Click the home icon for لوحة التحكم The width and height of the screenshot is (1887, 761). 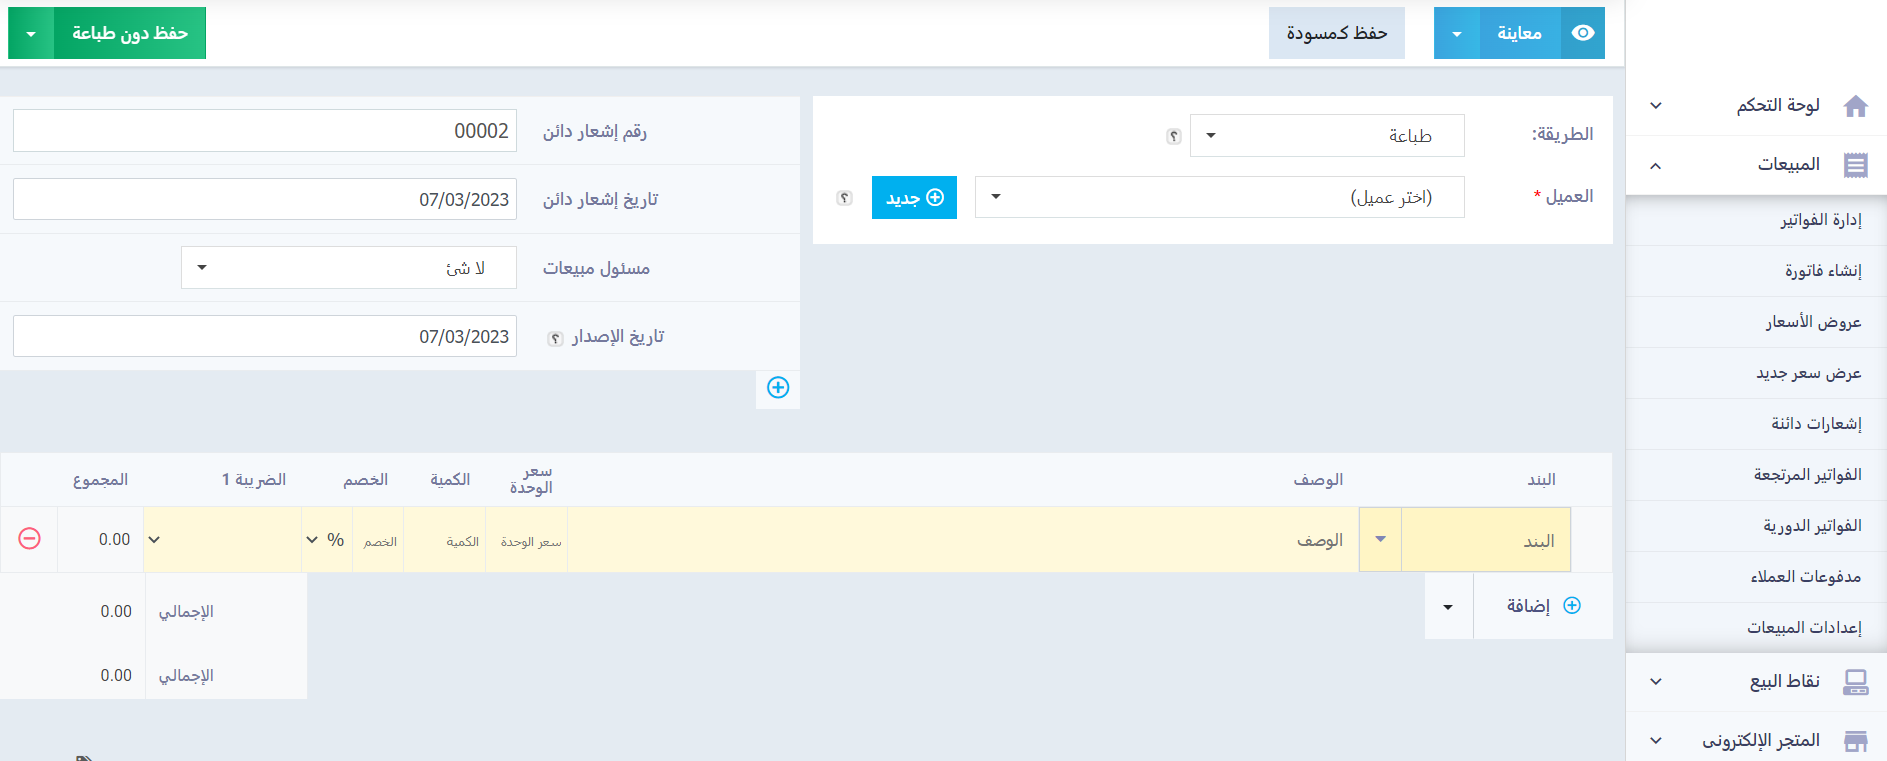[1856, 106]
